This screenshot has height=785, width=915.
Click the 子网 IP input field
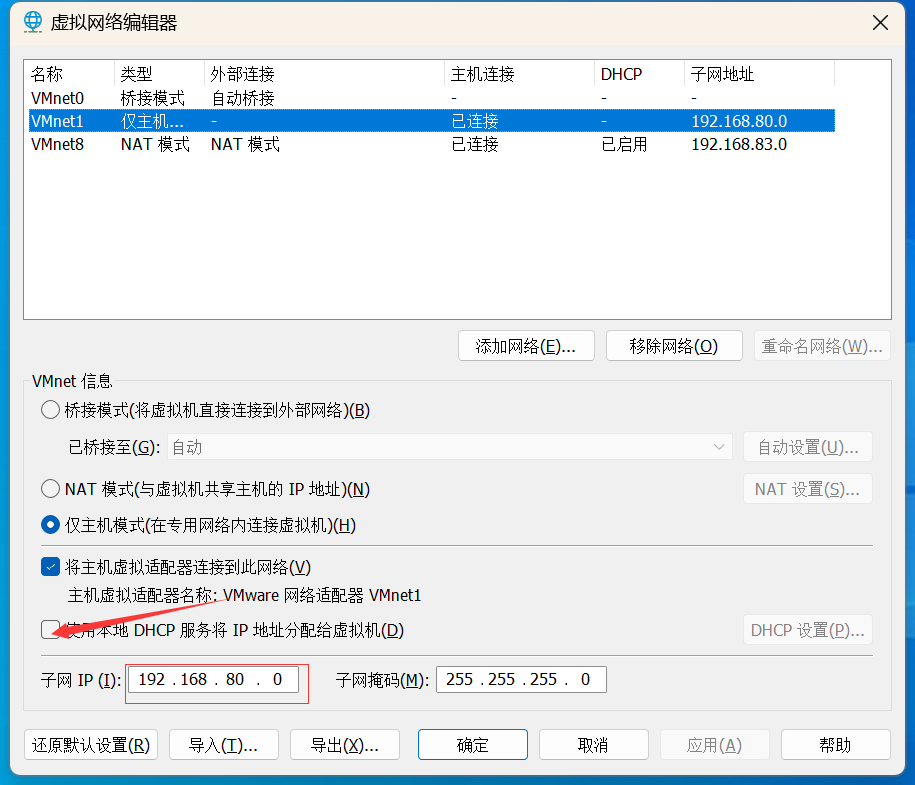(x=214, y=679)
